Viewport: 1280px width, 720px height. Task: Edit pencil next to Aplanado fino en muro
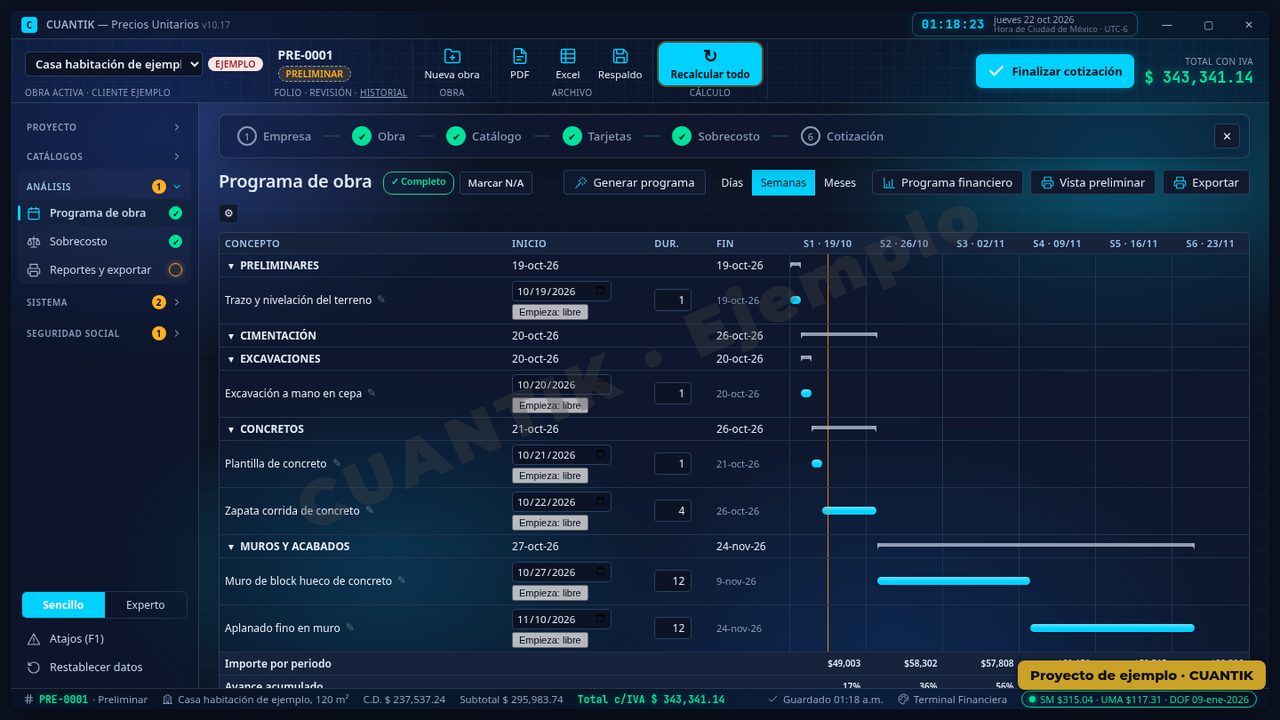click(350, 627)
